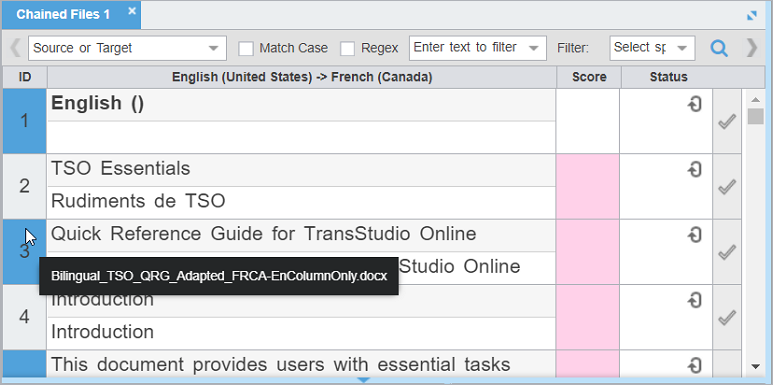
Task: Expand the Enter text to filter dropdown
Action: click(x=533, y=48)
